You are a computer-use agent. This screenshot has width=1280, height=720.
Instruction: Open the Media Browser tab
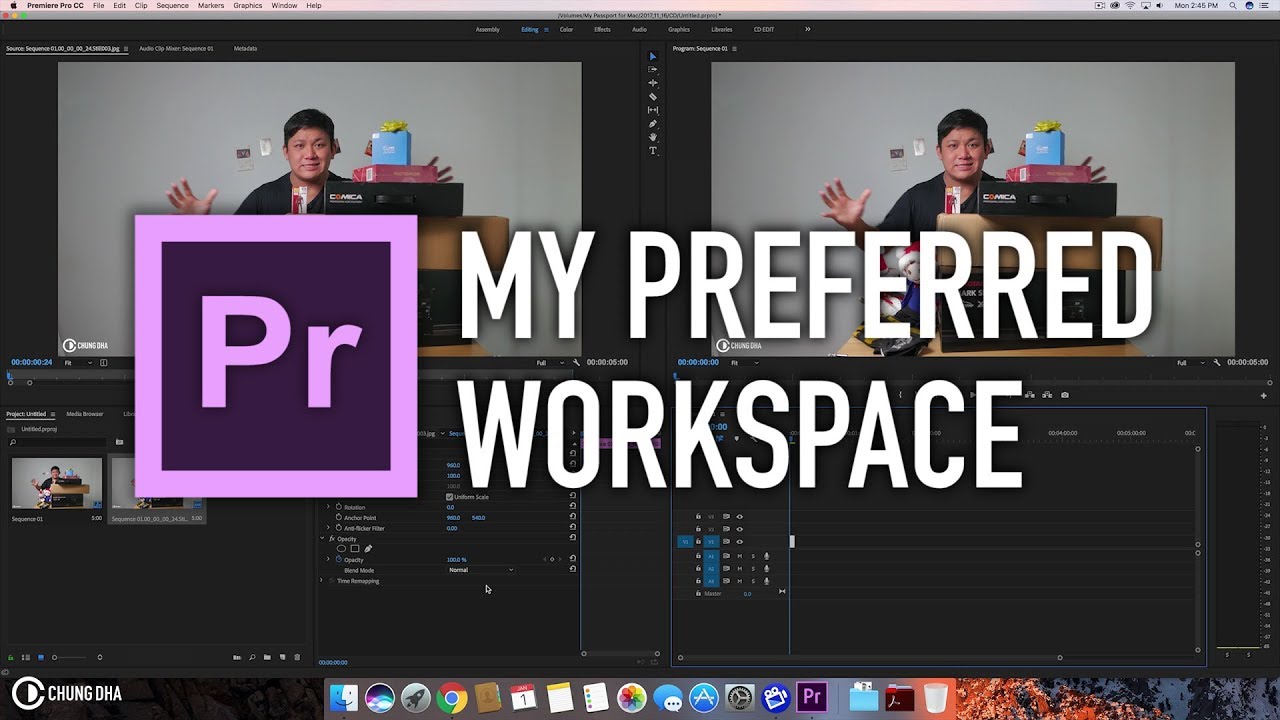(85, 413)
